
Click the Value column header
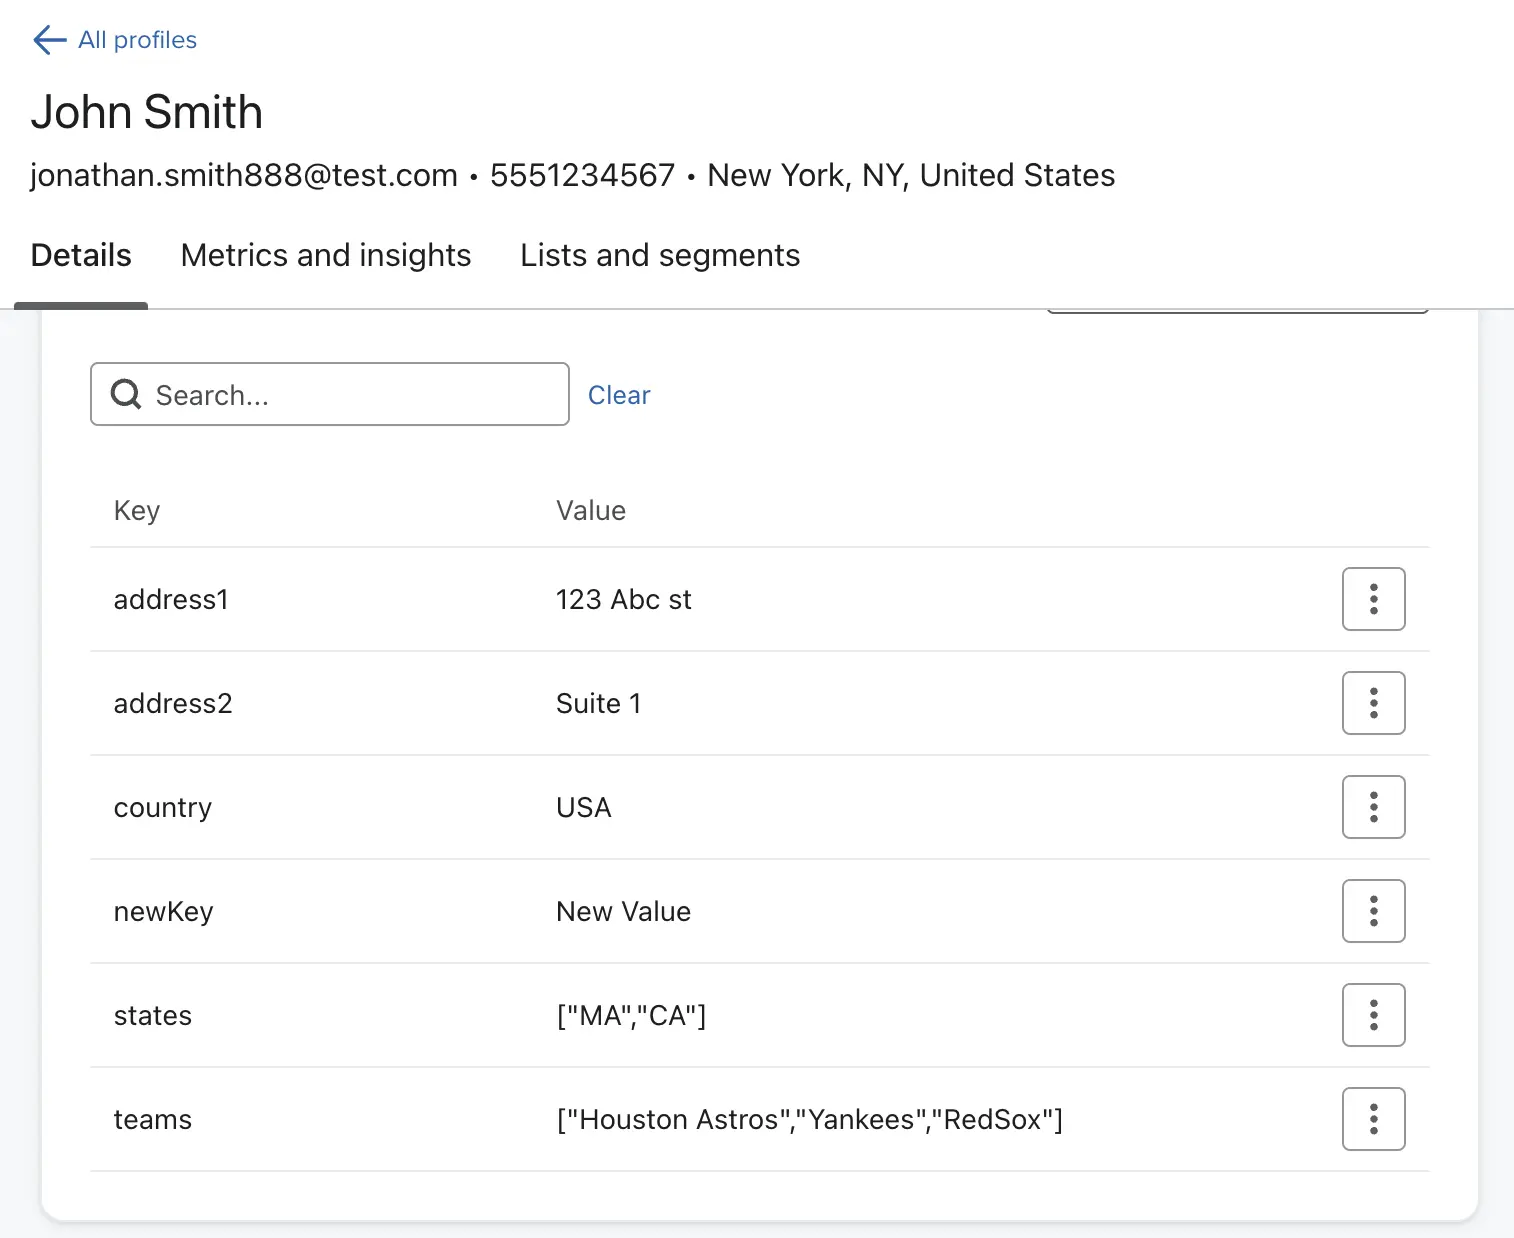(590, 511)
